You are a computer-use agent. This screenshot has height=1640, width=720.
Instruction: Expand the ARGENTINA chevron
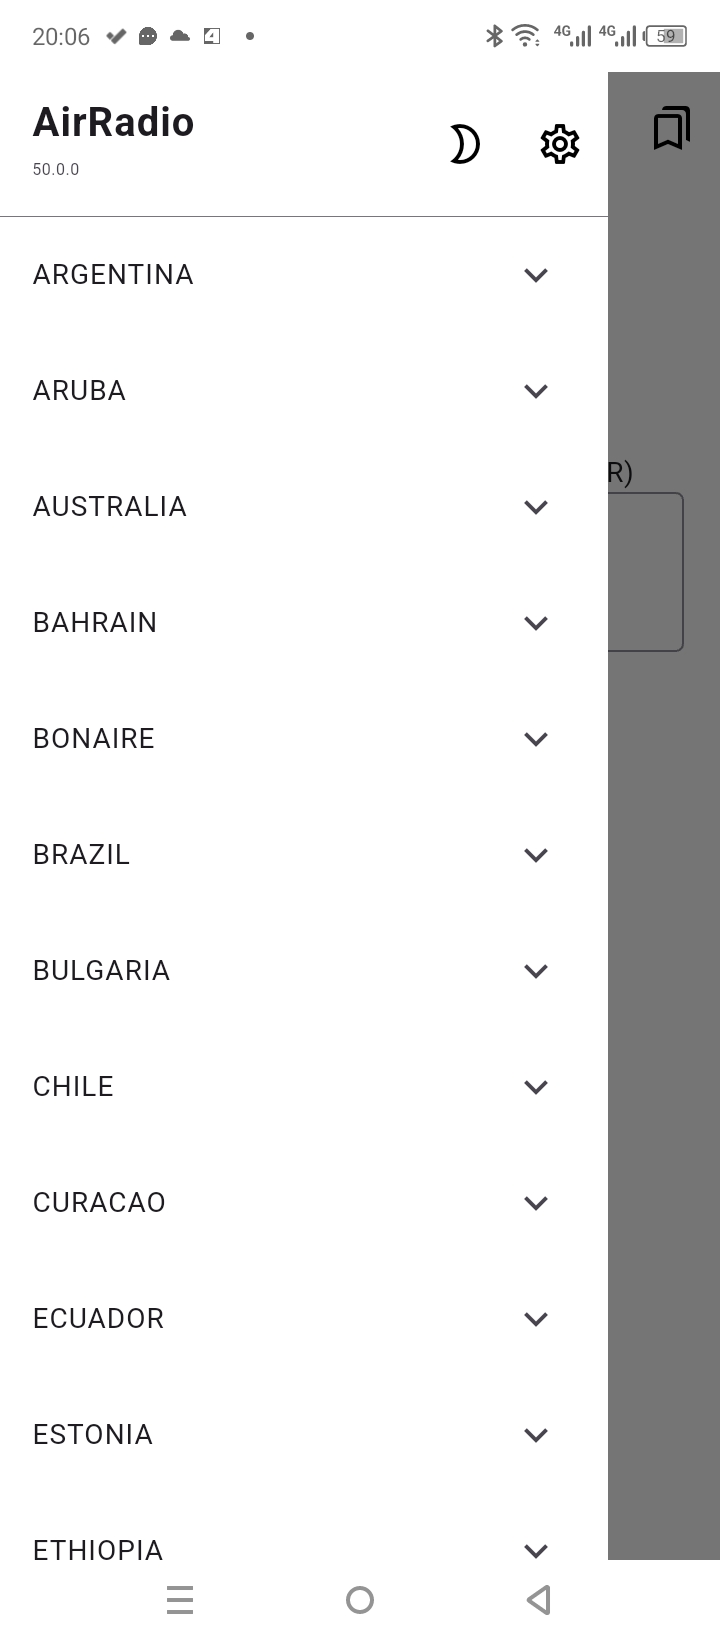click(536, 275)
